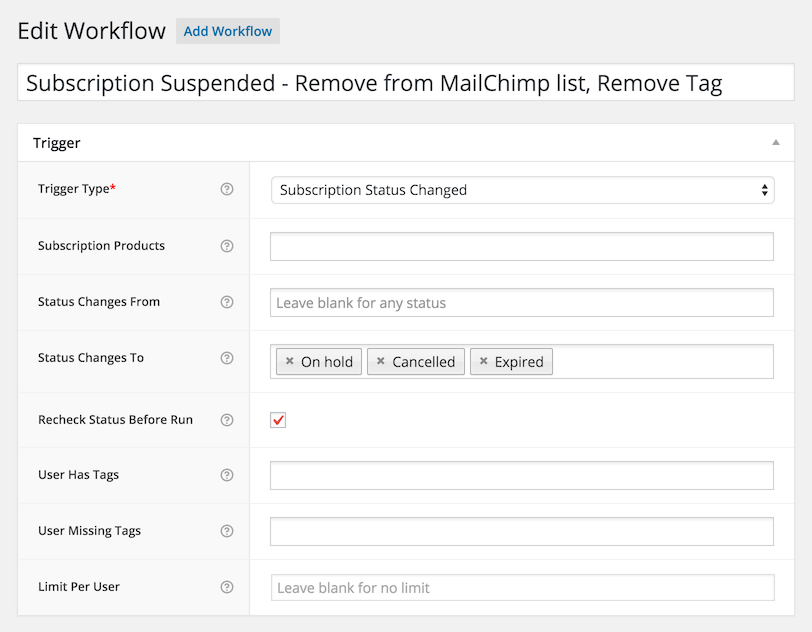The height and width of the screenshot is (632, 812).
Task: Click the User Has Tags field
Action: click(521, 475)
